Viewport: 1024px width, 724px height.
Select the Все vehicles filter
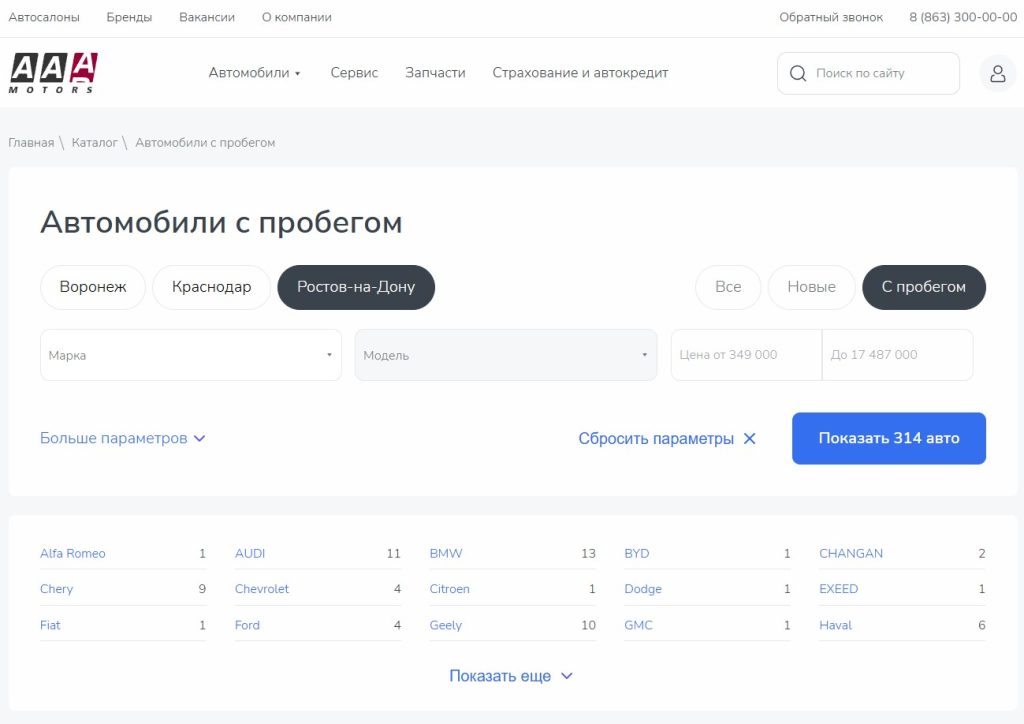pos(727,287)
